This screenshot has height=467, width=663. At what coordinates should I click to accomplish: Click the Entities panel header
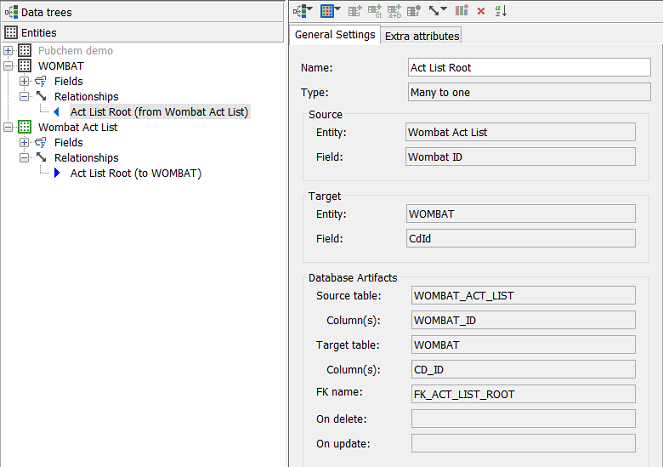click(x=38, y=33)
